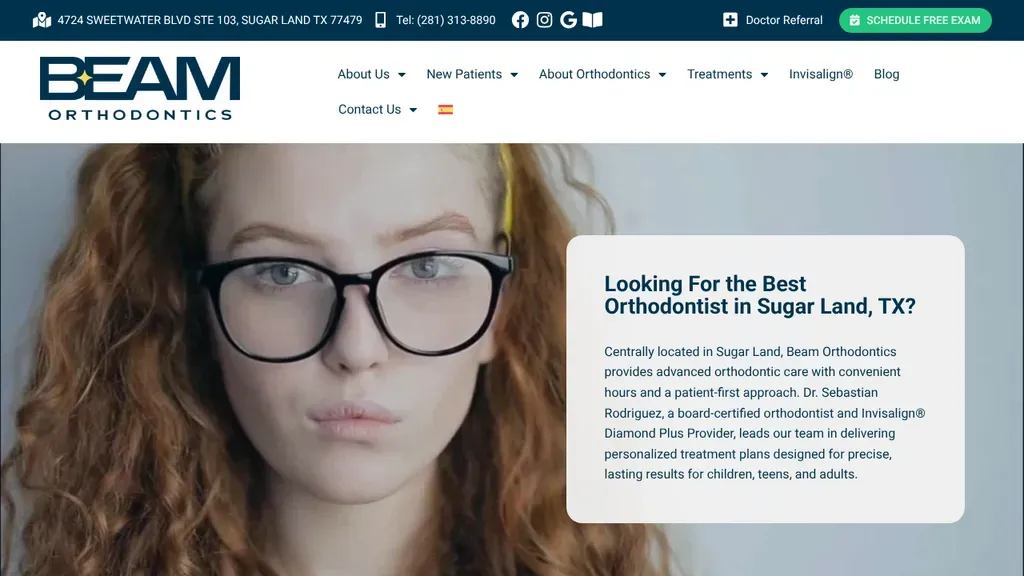Click the Looking For the Best Orthodontist heading
This screenshot has width=1024, height=576.
760,295
